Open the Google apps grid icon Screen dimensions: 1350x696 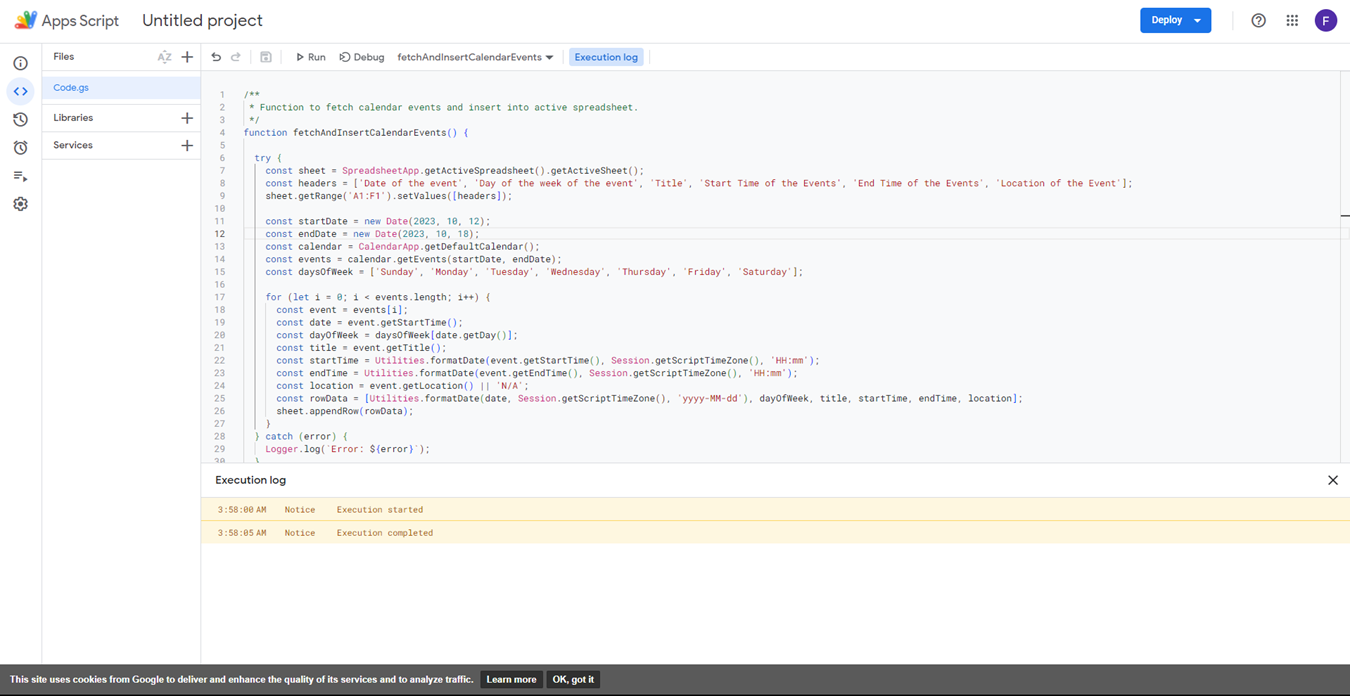click(1292, 20)
